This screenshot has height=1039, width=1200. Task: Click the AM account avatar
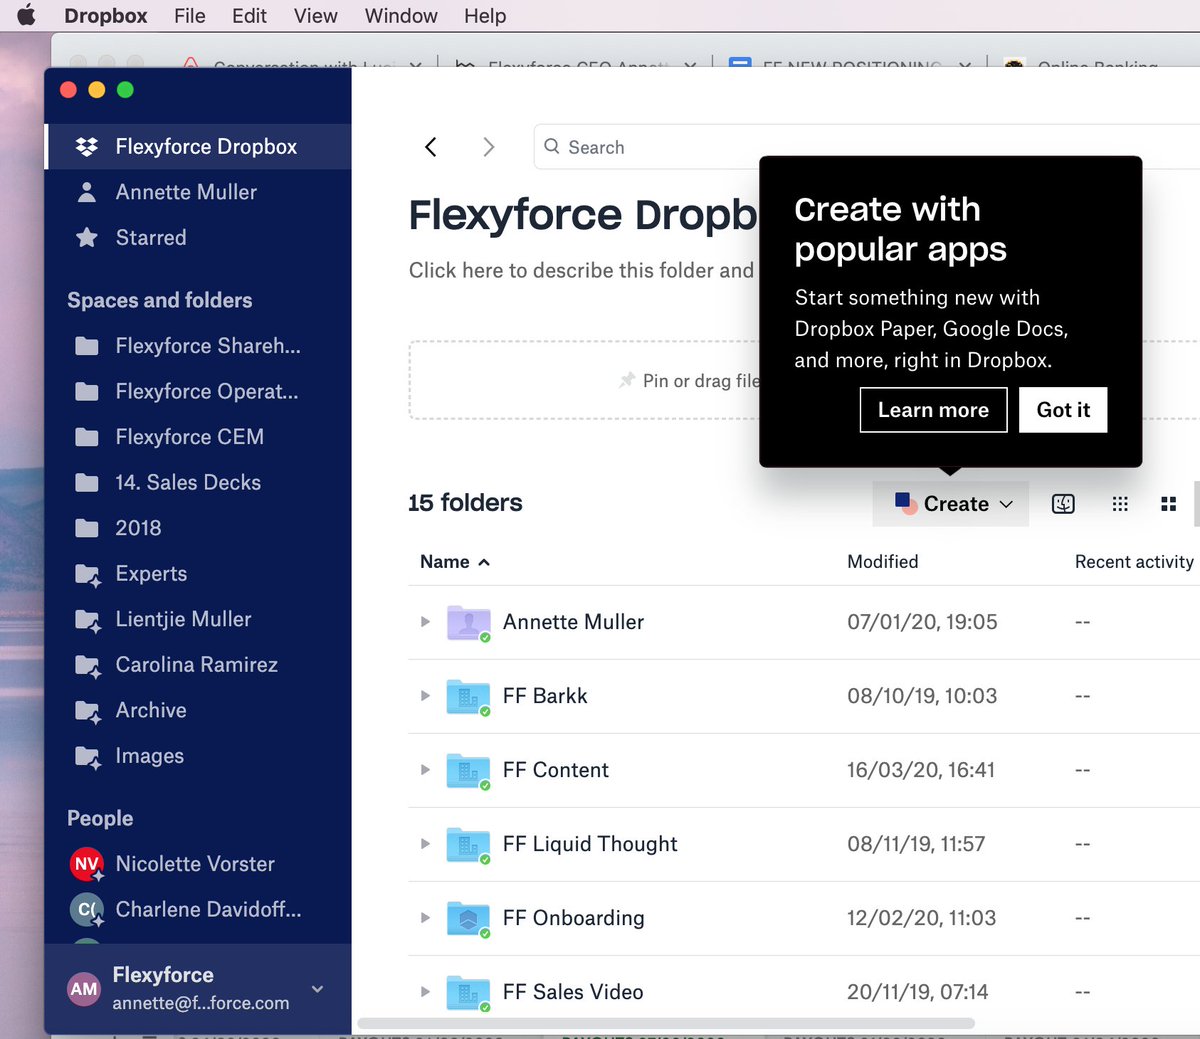[x=84, y=989]
